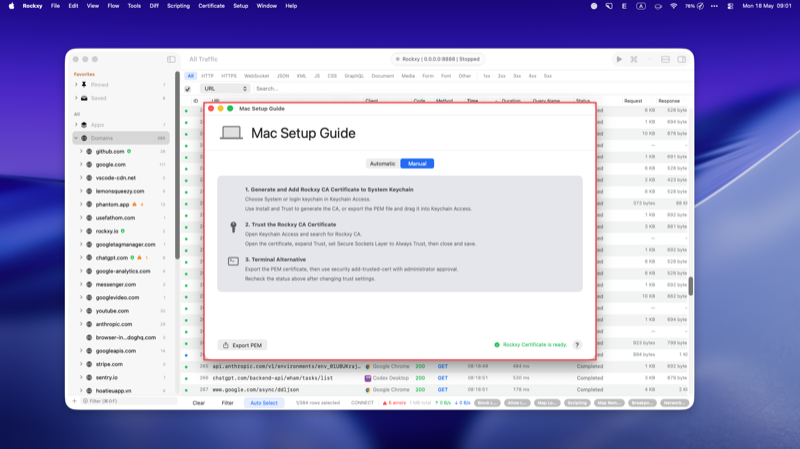Open Control Center from menu bar
The image size is (800, 449).
pyautogui.click(x=730, y=6)
